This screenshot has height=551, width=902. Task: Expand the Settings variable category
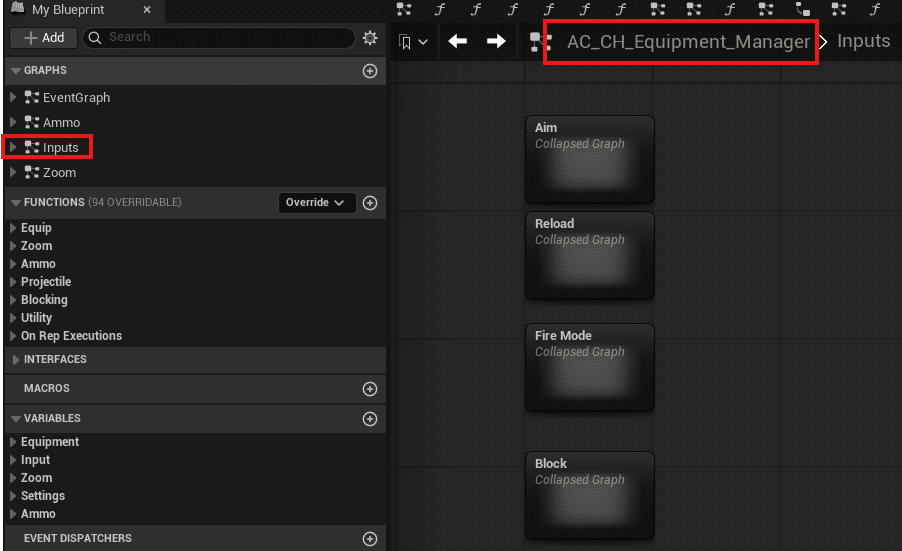click(13, 496)
